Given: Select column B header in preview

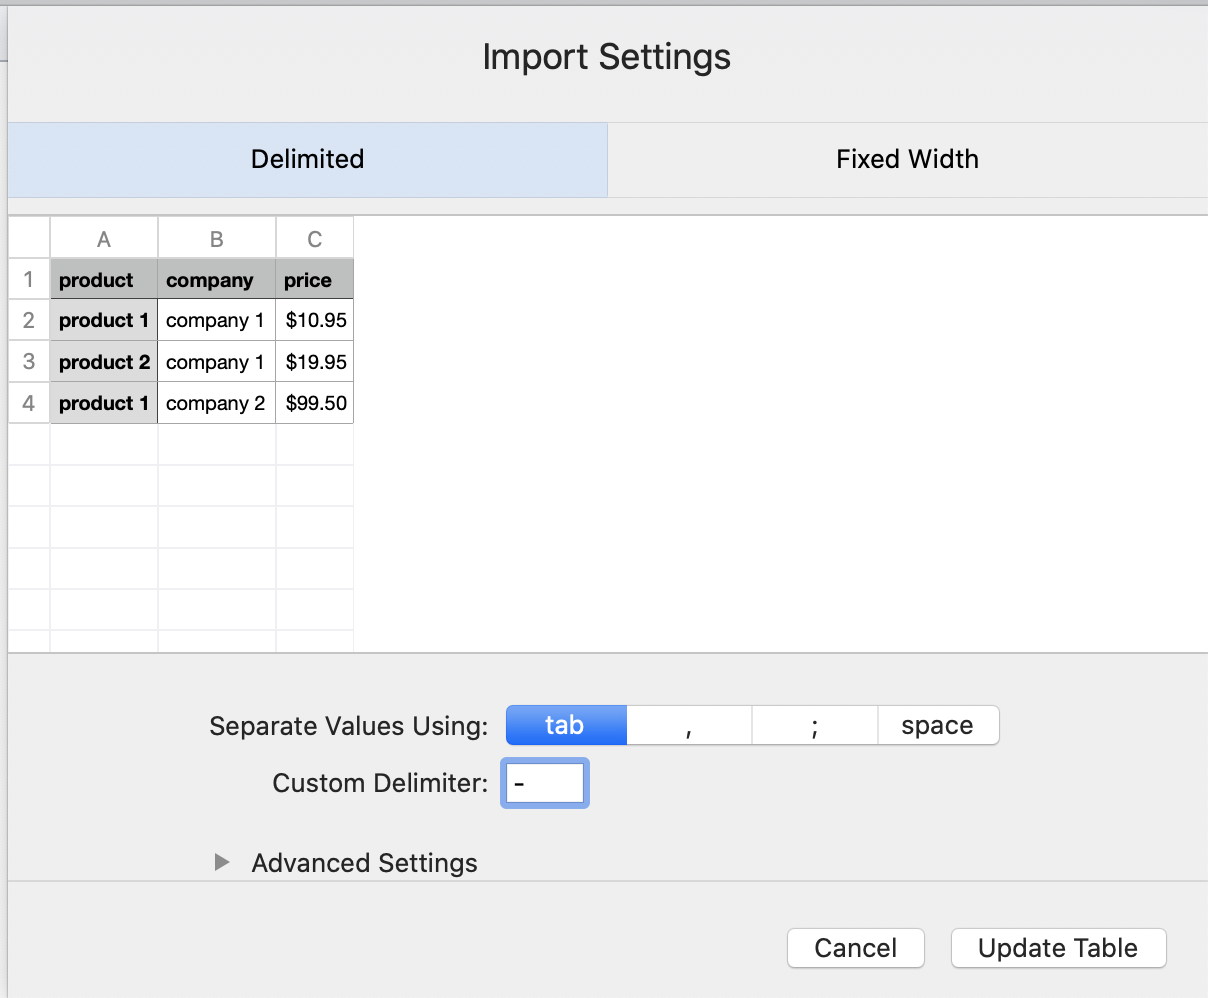Looking at the screenshot, I should pyautogui.click(x=217, y=239).
